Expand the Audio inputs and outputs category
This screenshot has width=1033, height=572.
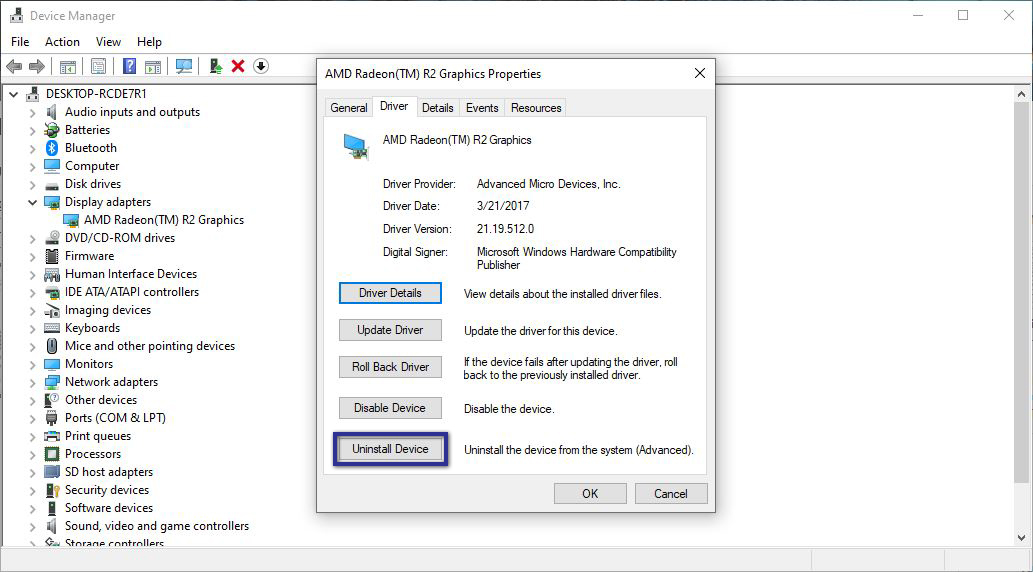[x=32, y=112]
